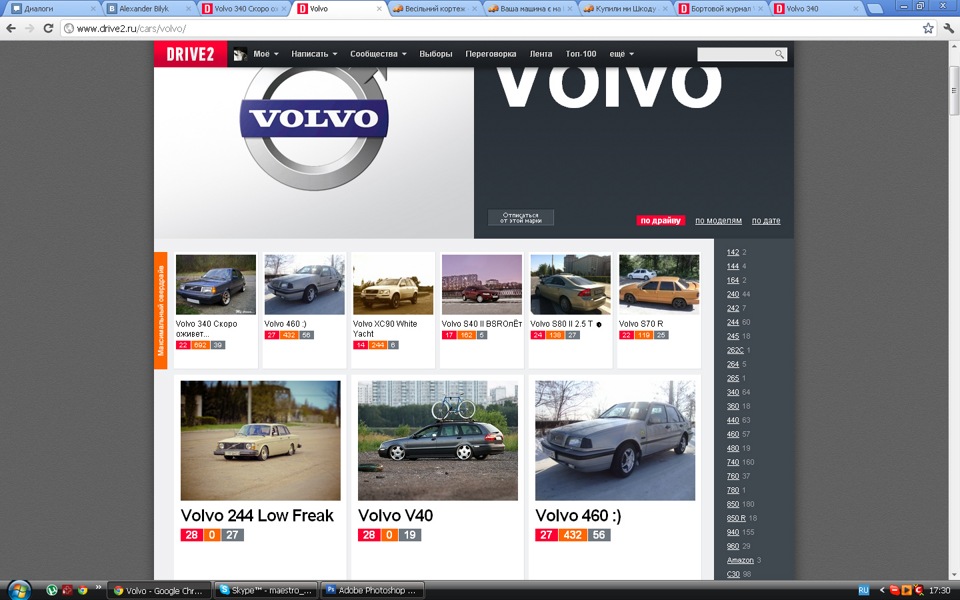The height and width of the screenshot is (600, 960).
Task: Expand the 'Написать' dropdown menu
Action: pyautogui.click(x=314, y=54)
